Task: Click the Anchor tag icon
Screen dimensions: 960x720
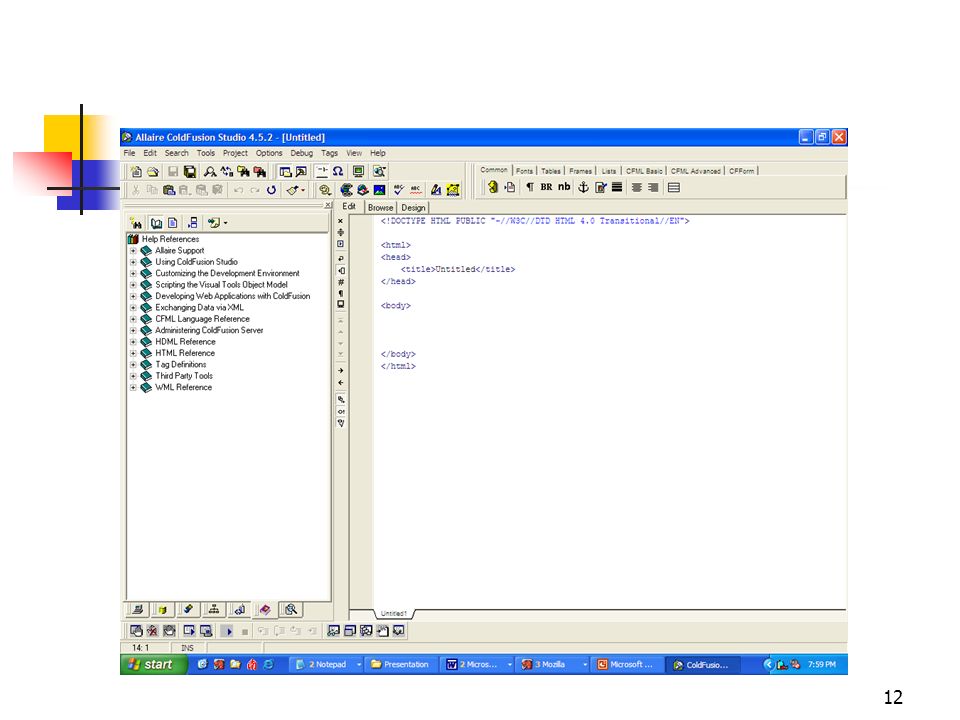Action: click(x=583, y=187)
